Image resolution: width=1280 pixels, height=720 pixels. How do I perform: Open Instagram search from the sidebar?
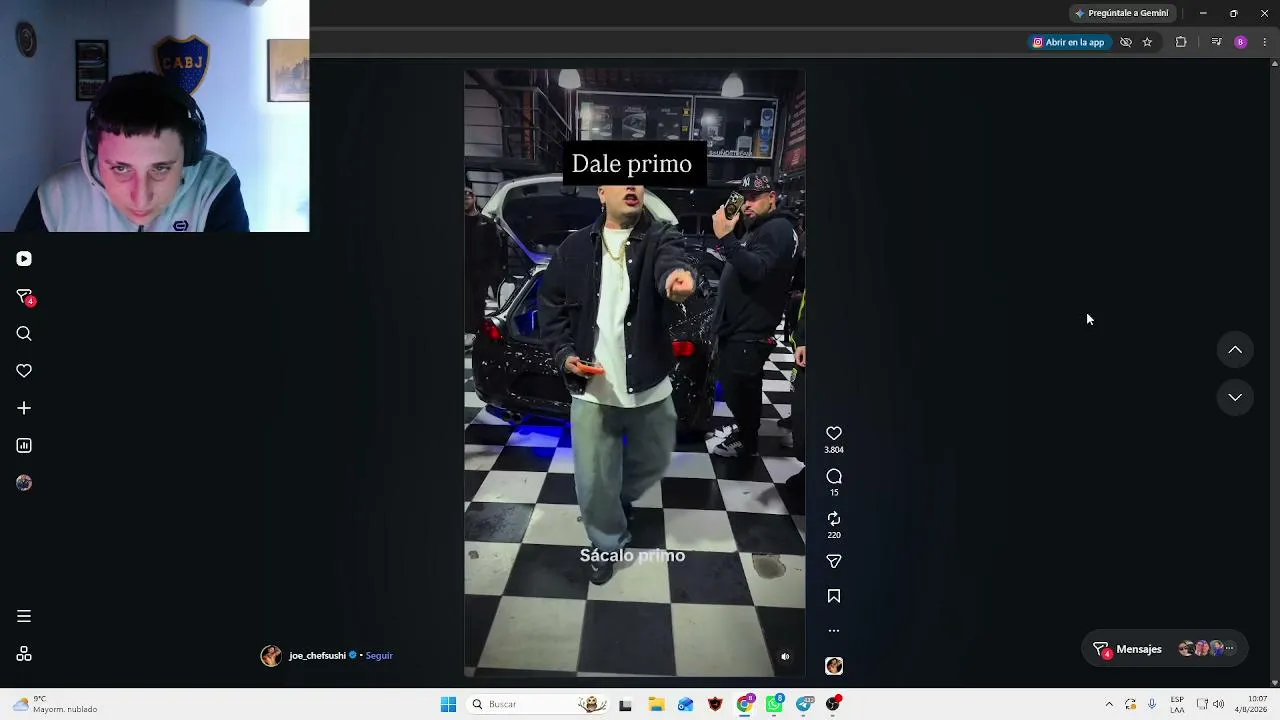coord(24,334)
